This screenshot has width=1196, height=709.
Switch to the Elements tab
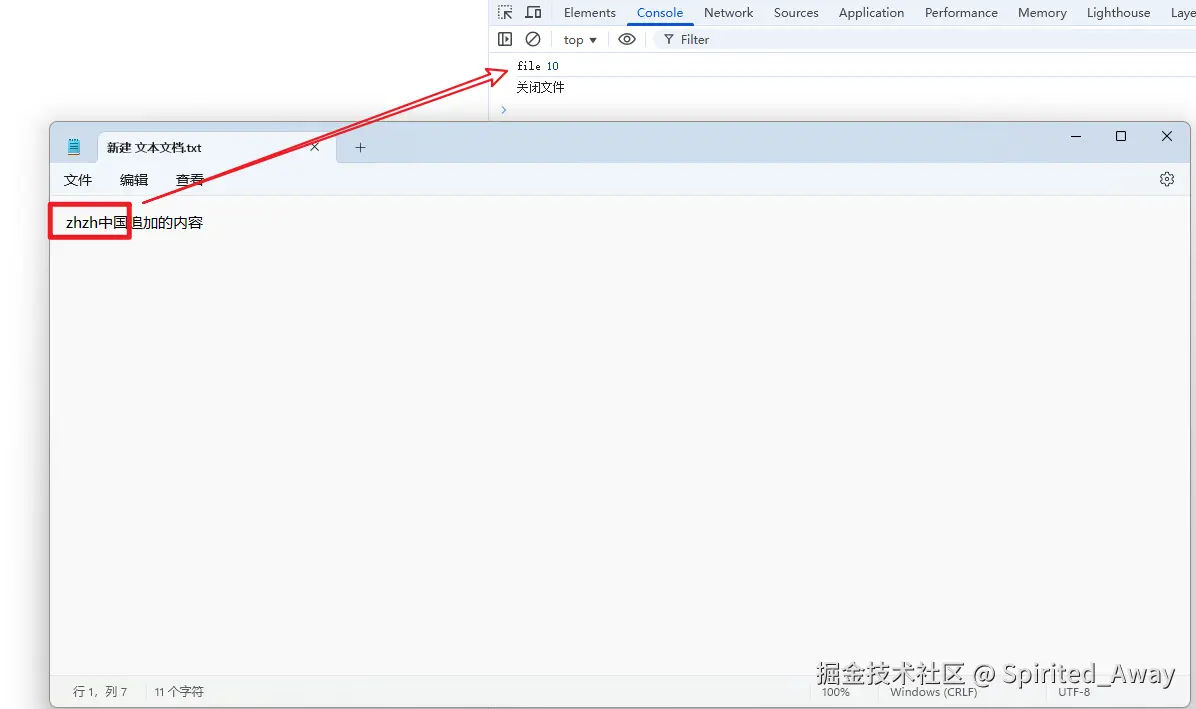tap(589, 13)
